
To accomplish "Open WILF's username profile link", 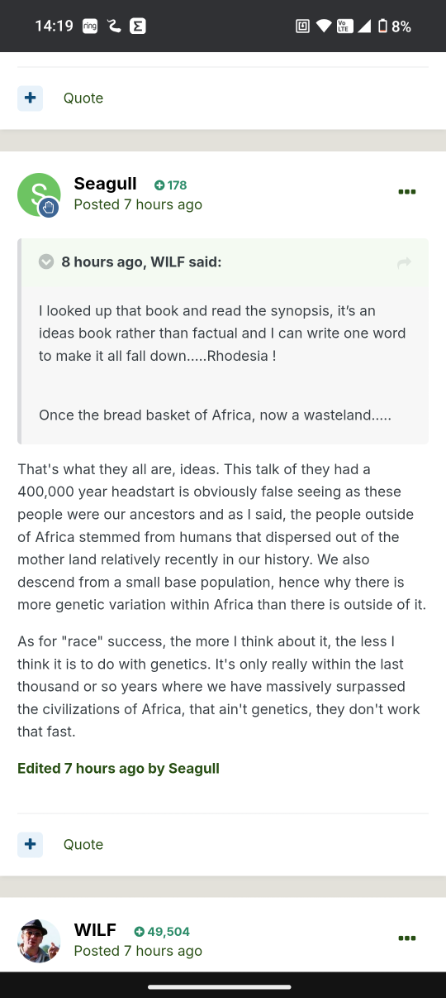I will click(x=95, y=931).
